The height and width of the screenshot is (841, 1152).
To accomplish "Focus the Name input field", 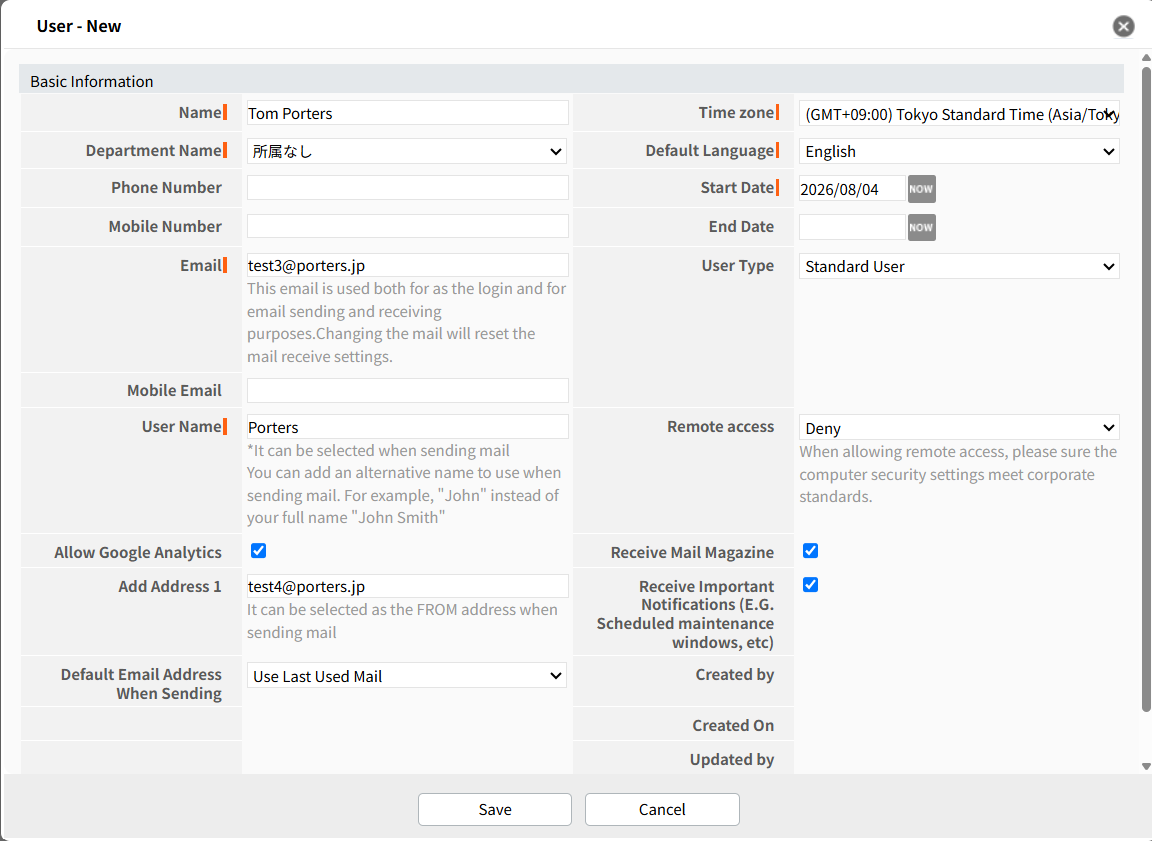I will click(x=408, y=113).
